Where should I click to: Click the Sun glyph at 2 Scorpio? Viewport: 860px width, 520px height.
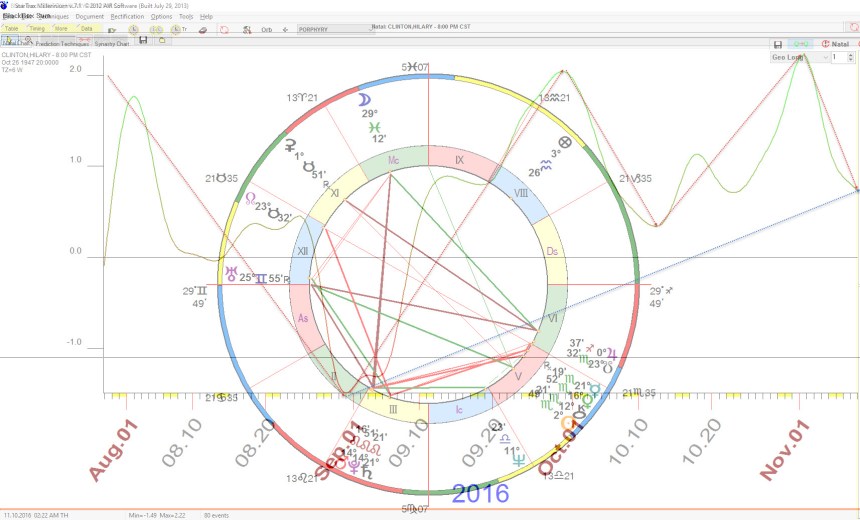point(568,423)
